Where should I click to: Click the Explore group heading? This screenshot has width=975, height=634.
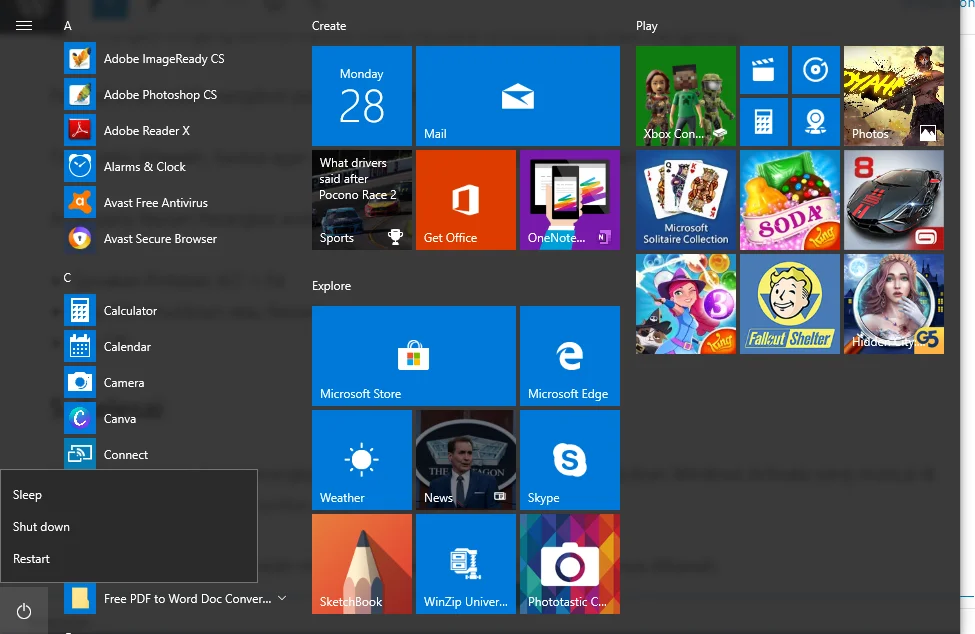click(x=331, y=286)
